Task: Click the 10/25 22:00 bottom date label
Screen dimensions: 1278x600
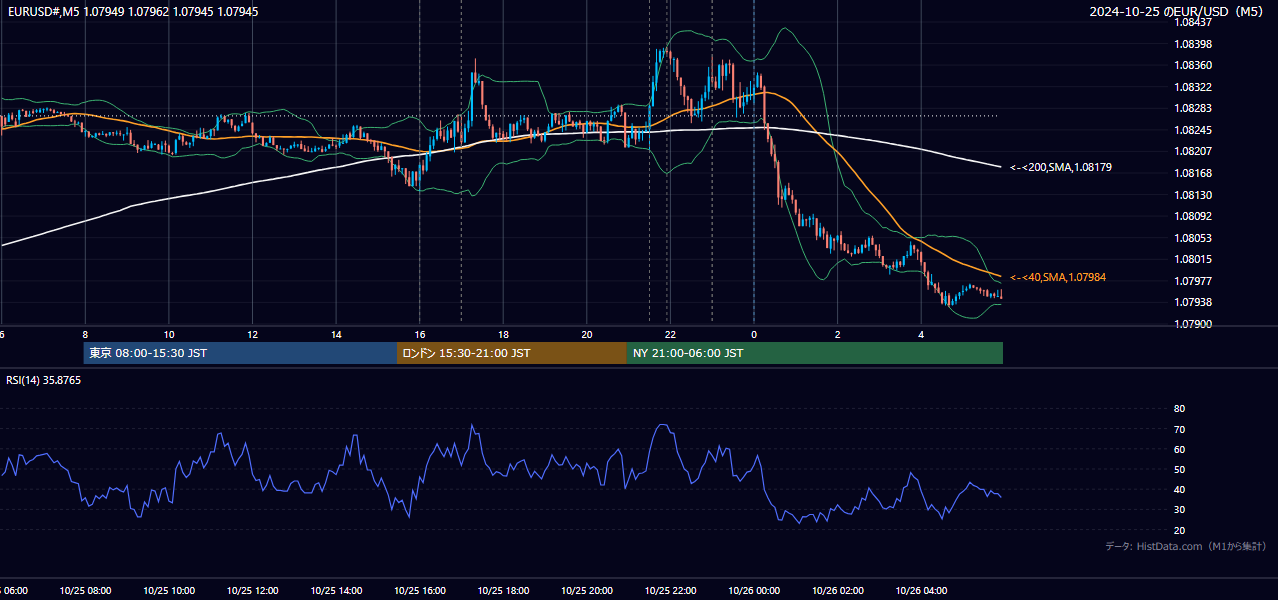Action: click(670, 591)
